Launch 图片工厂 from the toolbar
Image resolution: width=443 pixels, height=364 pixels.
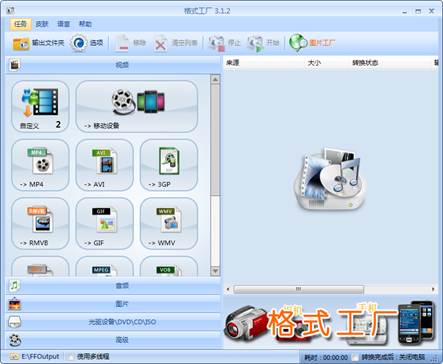[x=312, y=43]
